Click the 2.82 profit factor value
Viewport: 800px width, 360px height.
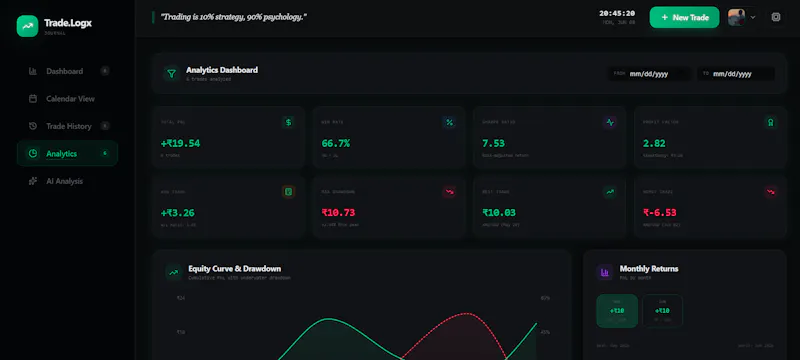(x=654, y=143)
